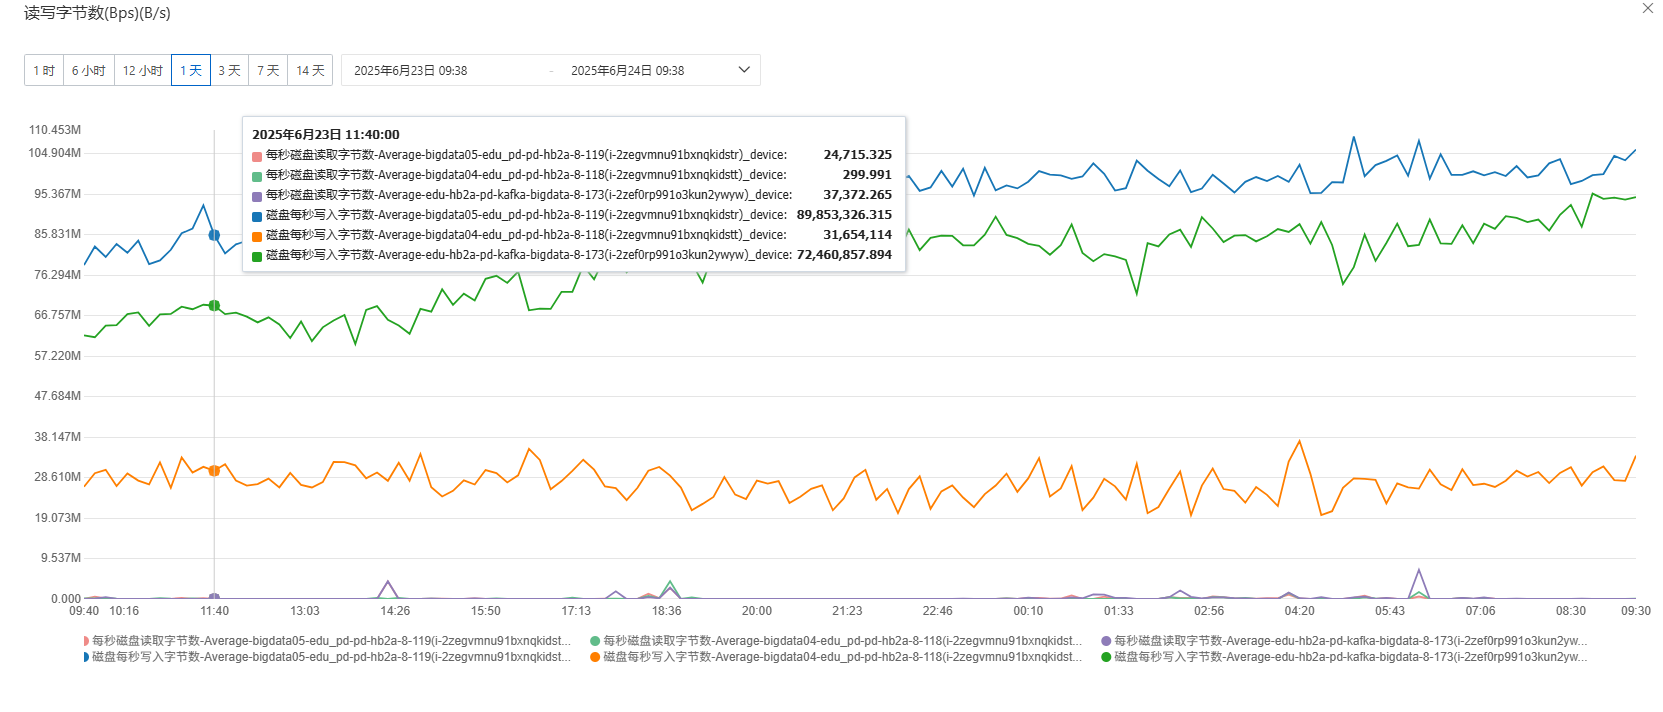Click the orange data point at 11:40

pos(214,470)
